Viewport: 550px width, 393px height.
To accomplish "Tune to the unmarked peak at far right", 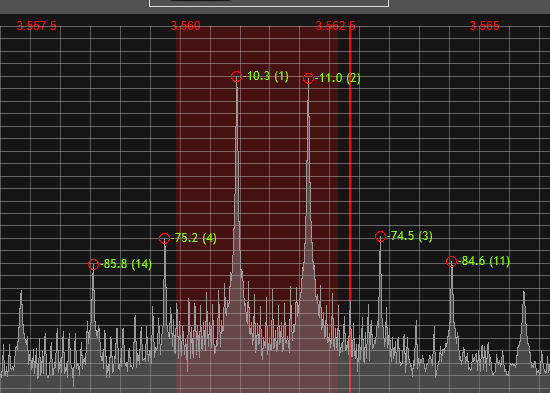I will pyautogui.click(x=524, y=293).
